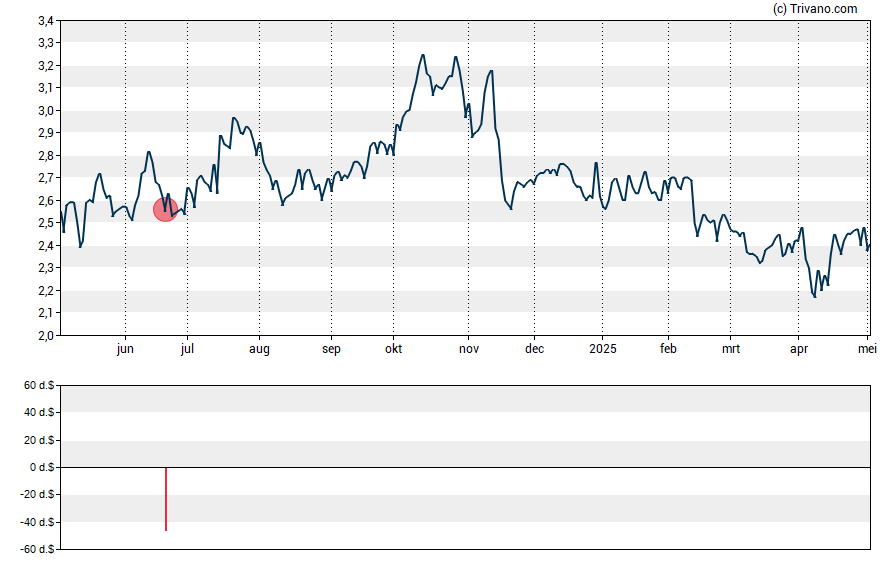Click the '3,1' price axis label
The height and width of the screenshot is (565, 888).
click(x=46, y=88)
